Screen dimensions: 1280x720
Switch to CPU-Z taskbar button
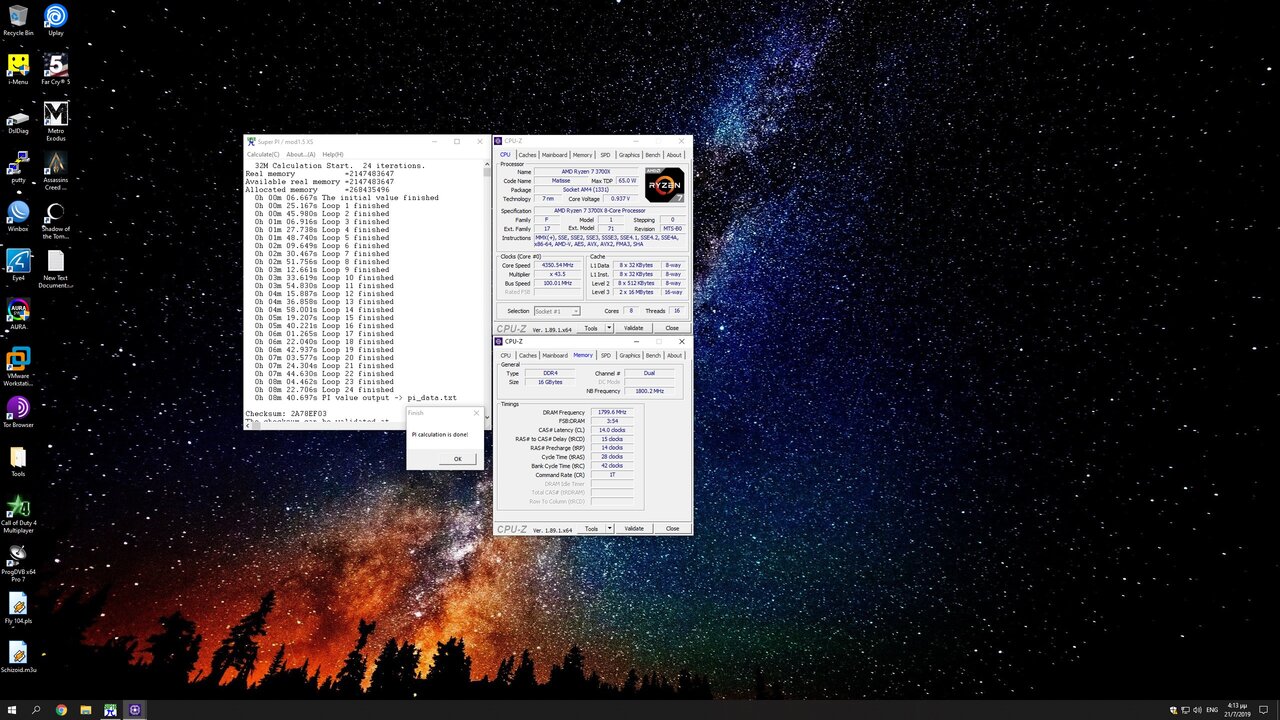click(135, 710)
